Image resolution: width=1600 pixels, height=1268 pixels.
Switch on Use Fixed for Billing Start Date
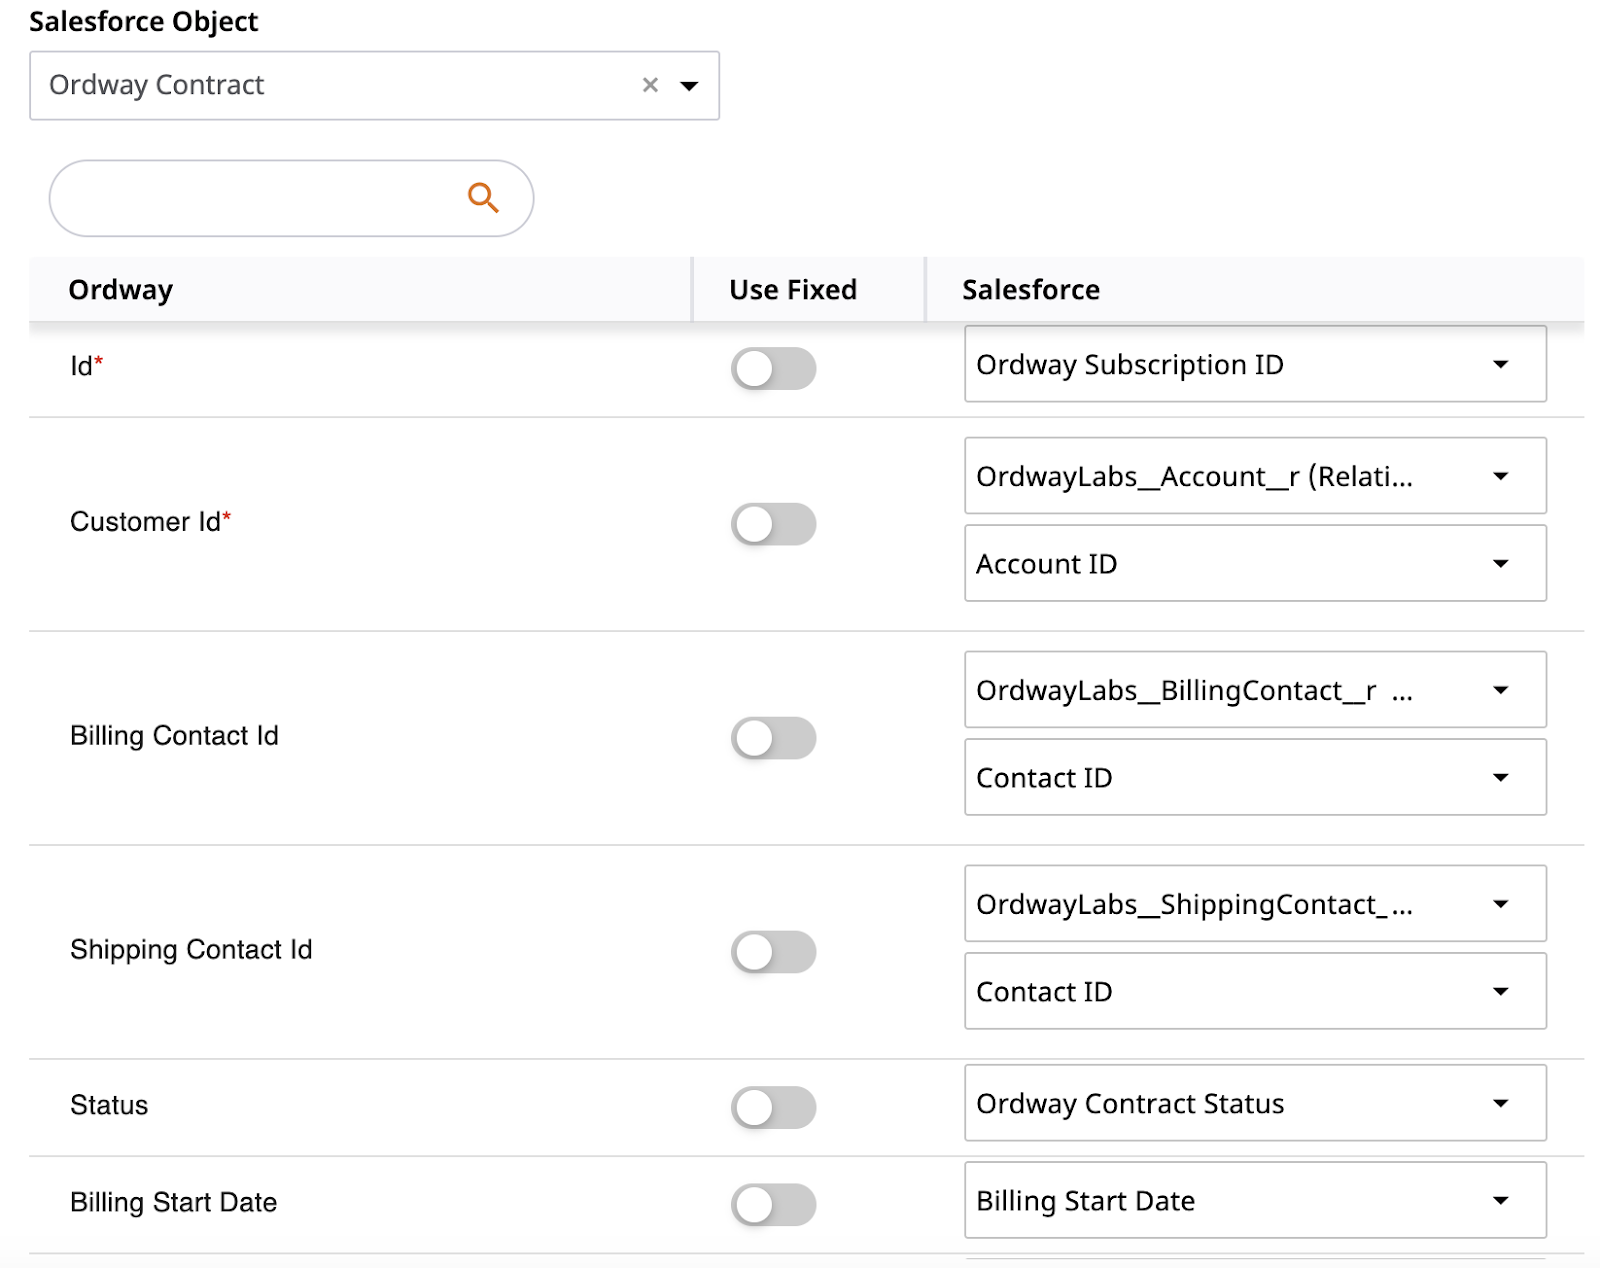(x=773, y=1204)
